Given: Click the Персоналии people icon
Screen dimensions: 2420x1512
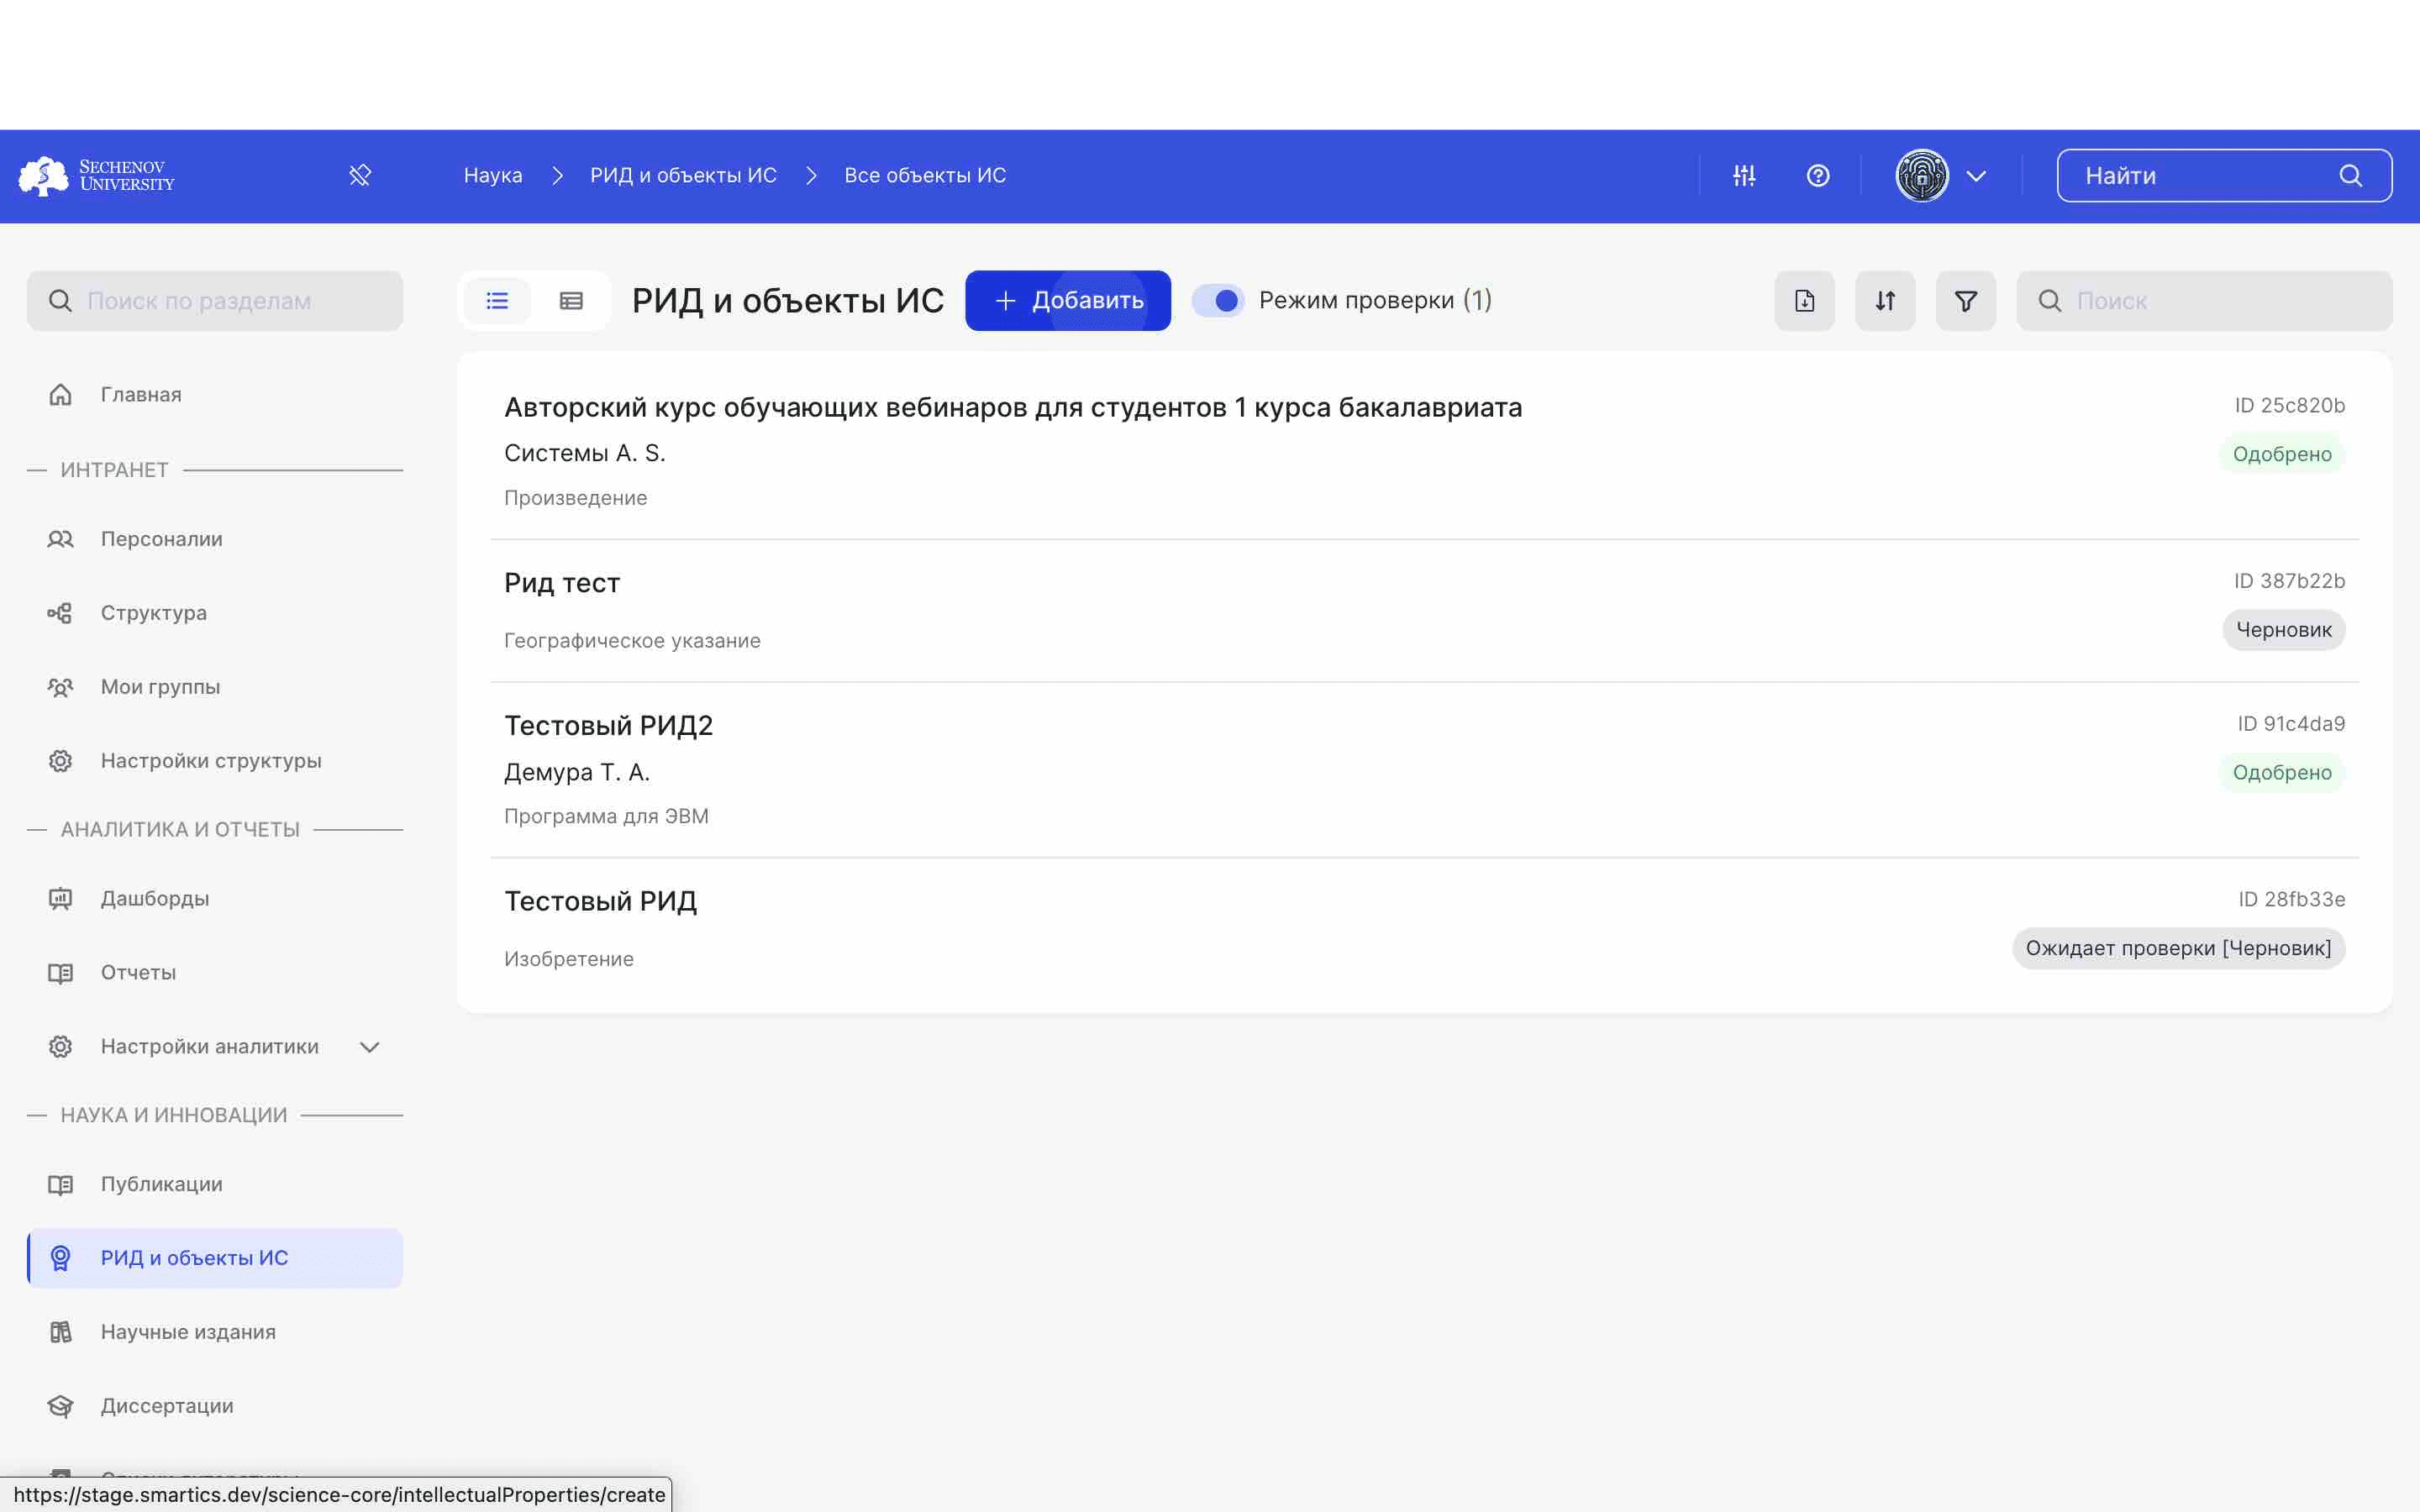Looking at the screenshot, I should (60, 539).
